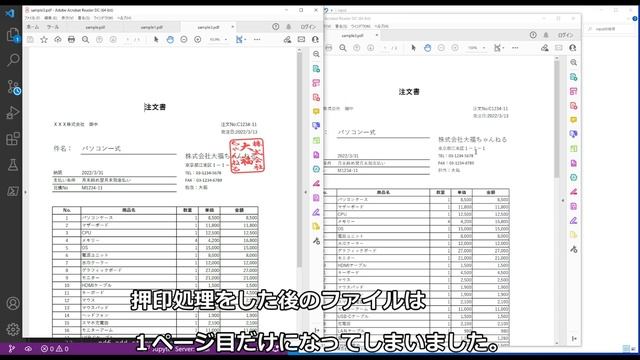This screenshot has width=640, height=360.
Task: Click the vertical scrollbar of right Acrobat document
Action: click(x=557, y=118)
